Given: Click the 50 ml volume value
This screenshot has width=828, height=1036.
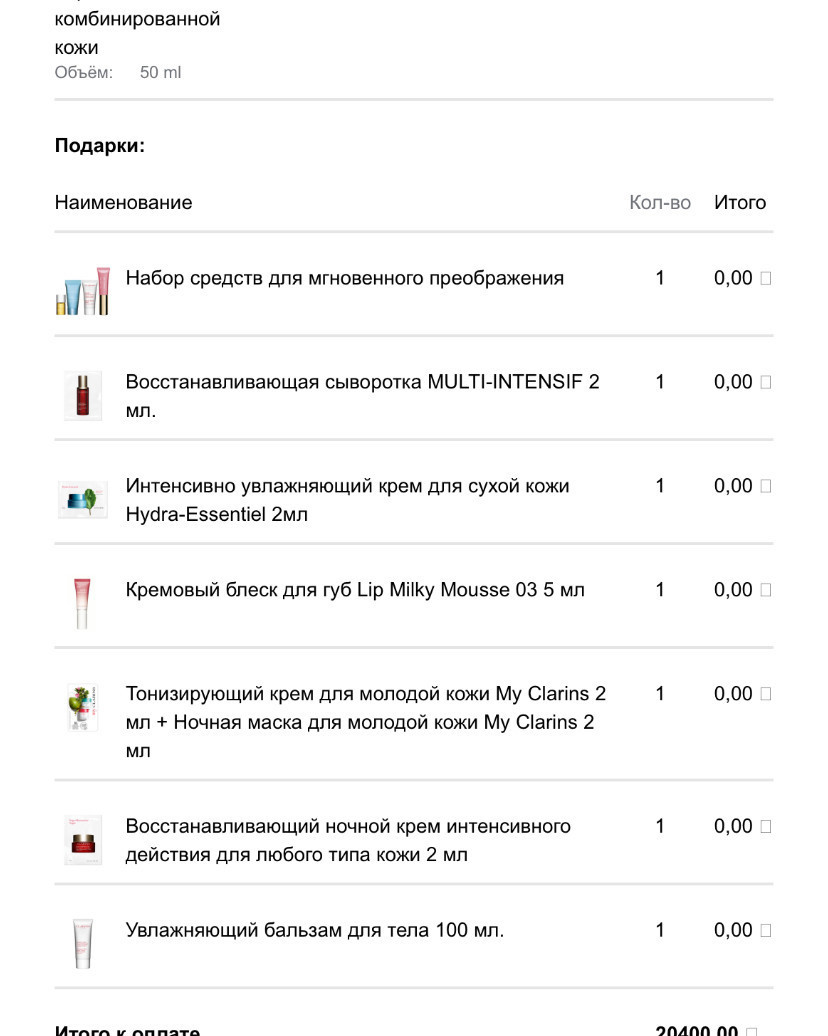Looking at the screenshot, I should pyautogui.click(x=161, y=72).
